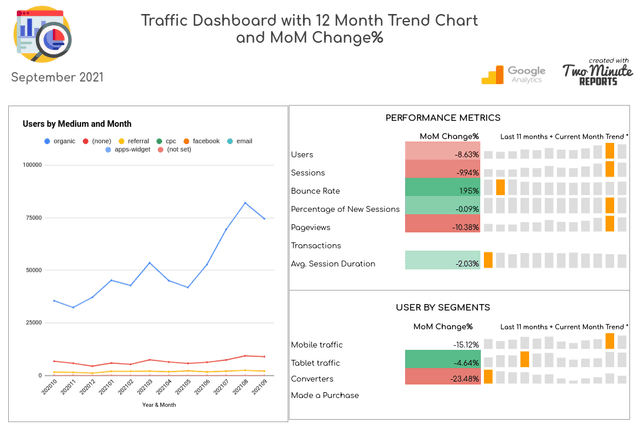Click the Tablet traffic -4.64% cell

coord(442,359)
